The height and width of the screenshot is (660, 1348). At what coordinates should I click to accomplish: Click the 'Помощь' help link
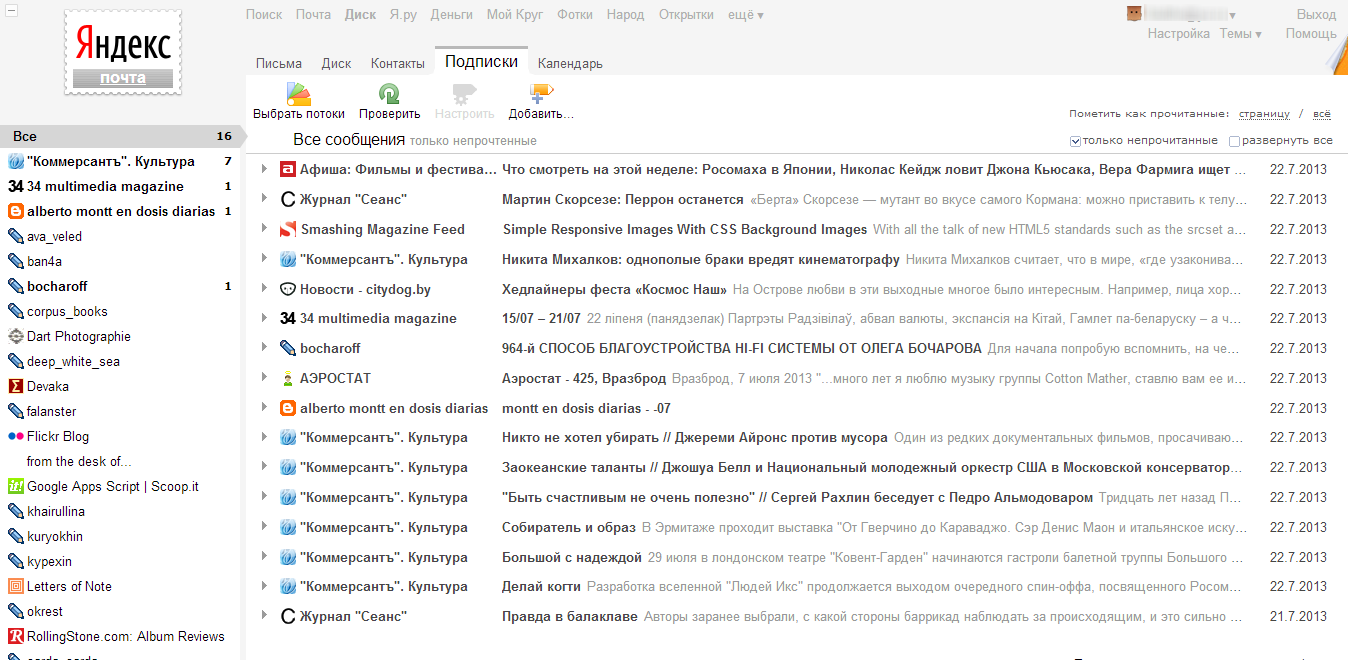coord(1311,34)
